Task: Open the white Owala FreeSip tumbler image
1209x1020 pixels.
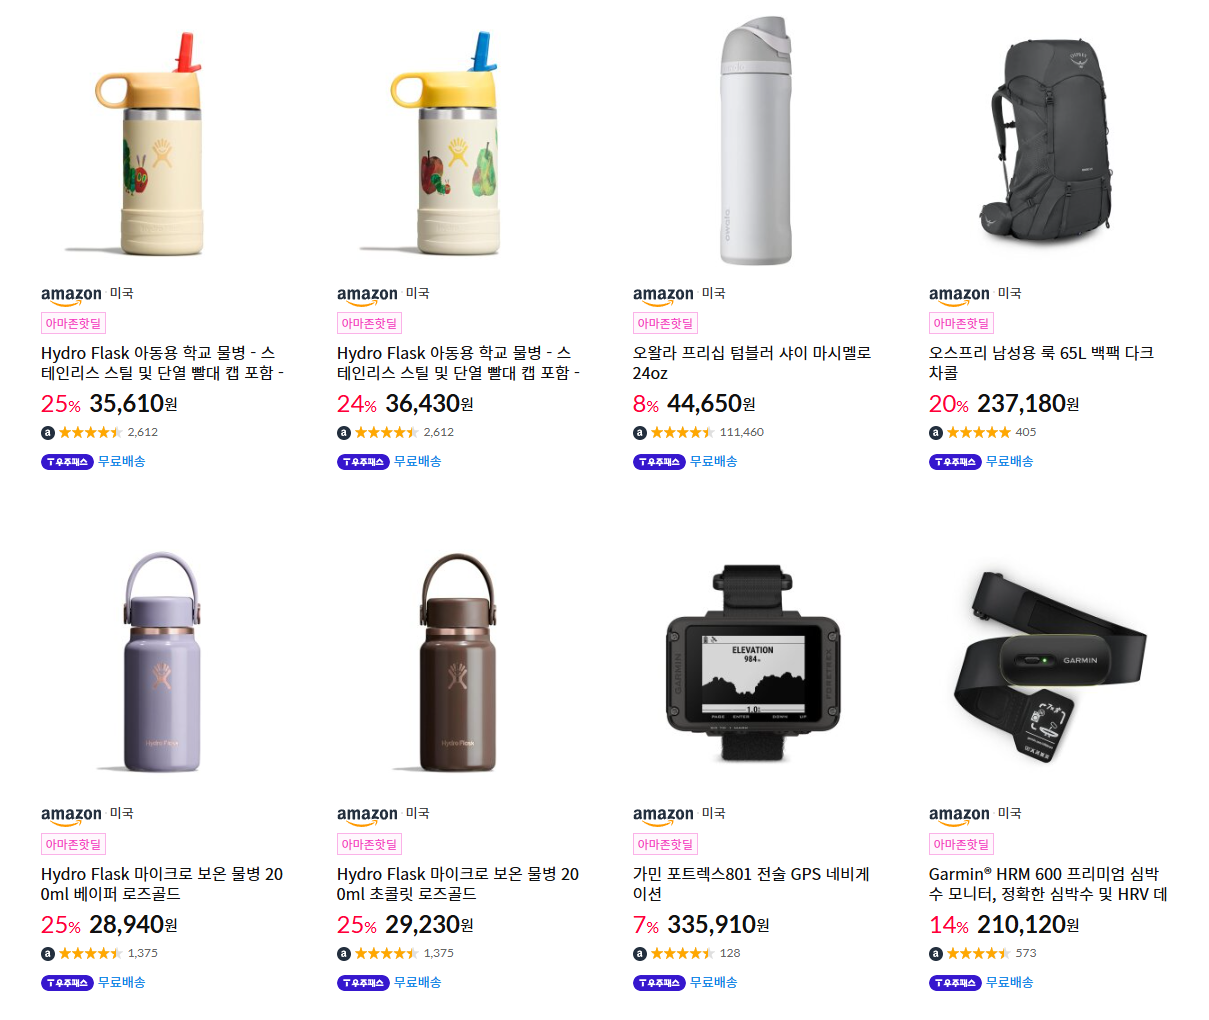Action: (x=755, y=140)
